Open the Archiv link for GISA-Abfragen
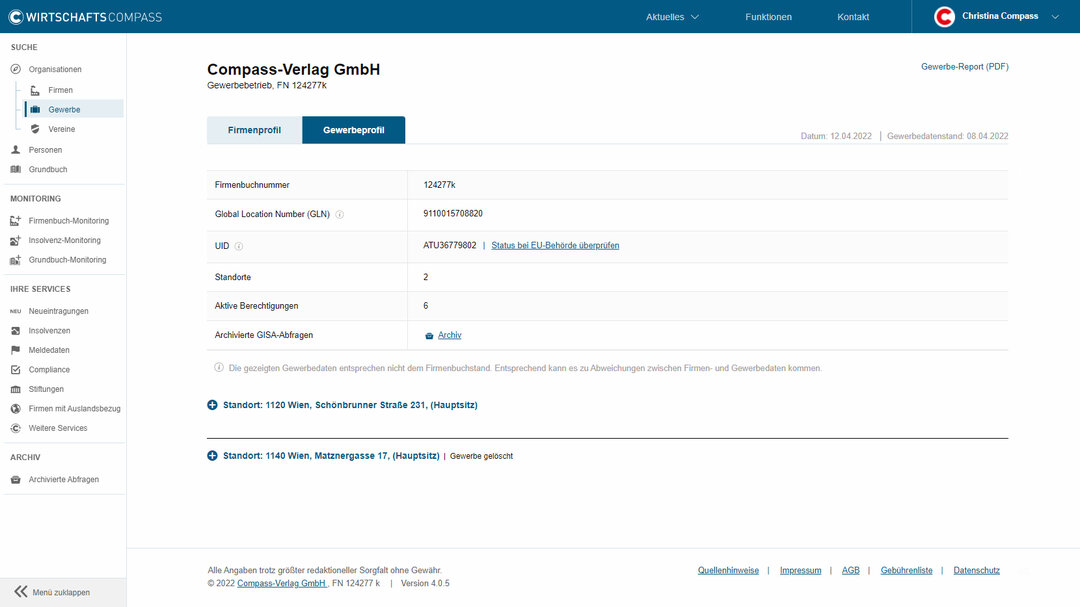This screenshot has width=1080, height=607. pos(450,336)
